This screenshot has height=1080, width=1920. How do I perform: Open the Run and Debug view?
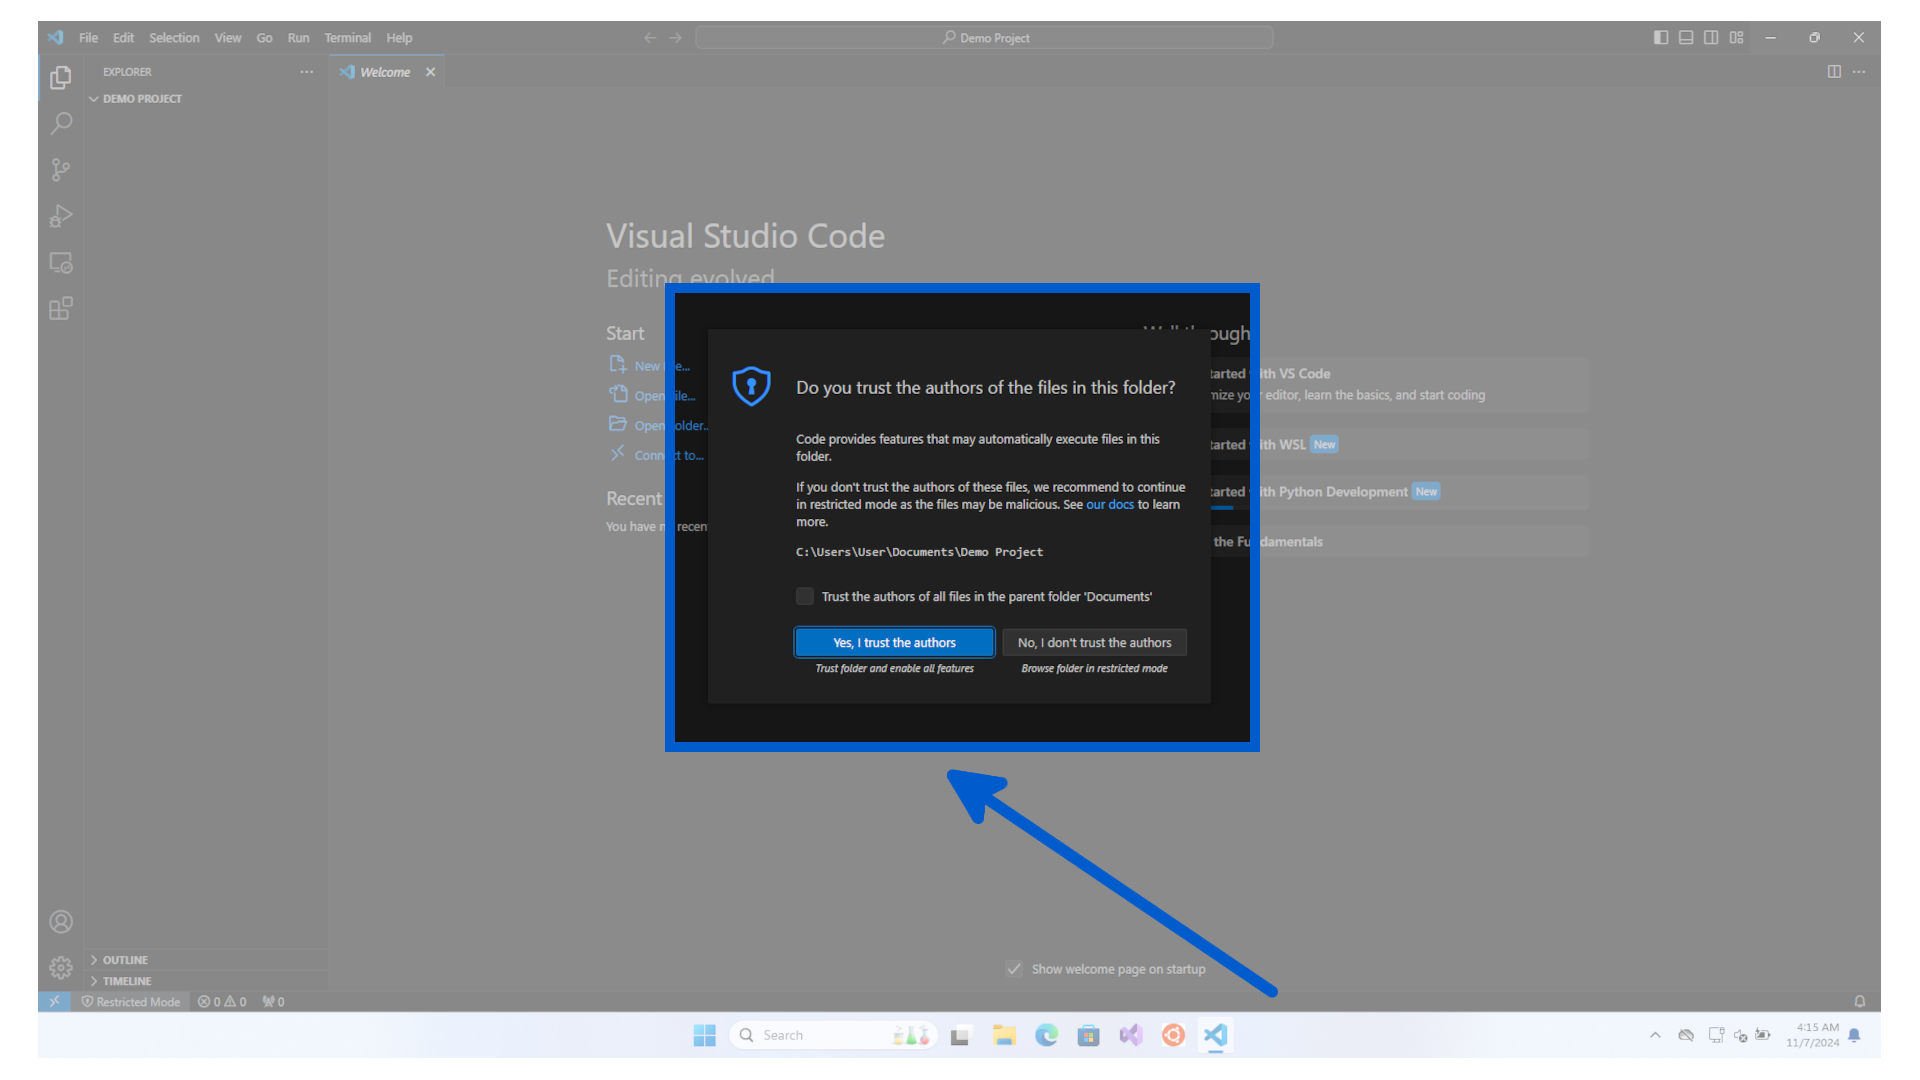click(61, 216)
